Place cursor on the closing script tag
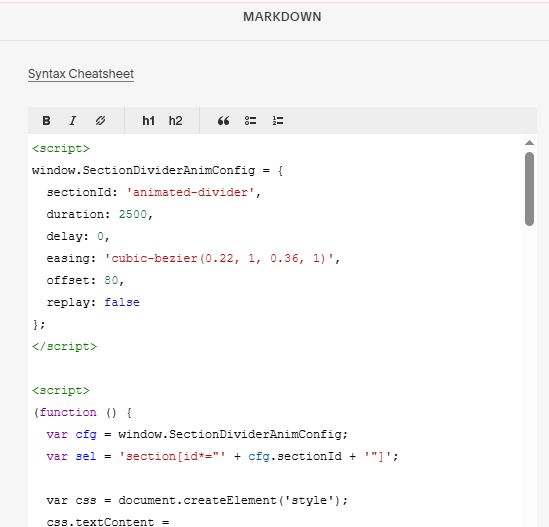The image size is (549, 527). [x=64, y=346]
